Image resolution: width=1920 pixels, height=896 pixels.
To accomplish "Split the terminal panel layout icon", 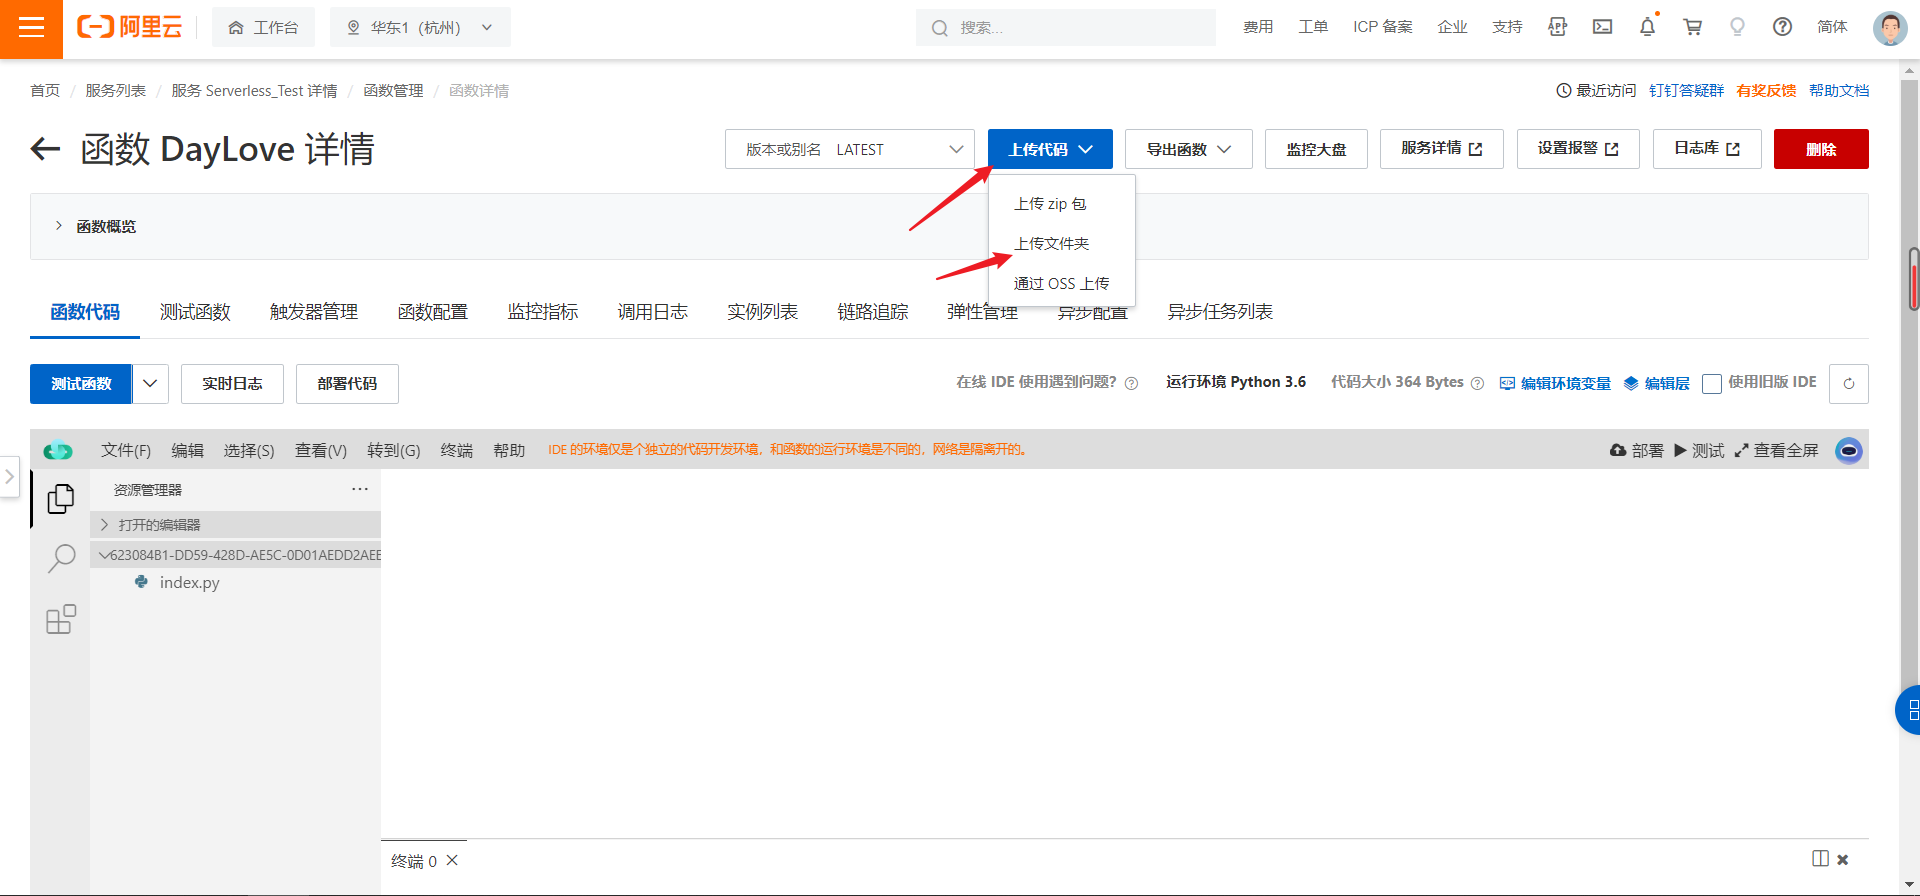I will point(1820,859).
